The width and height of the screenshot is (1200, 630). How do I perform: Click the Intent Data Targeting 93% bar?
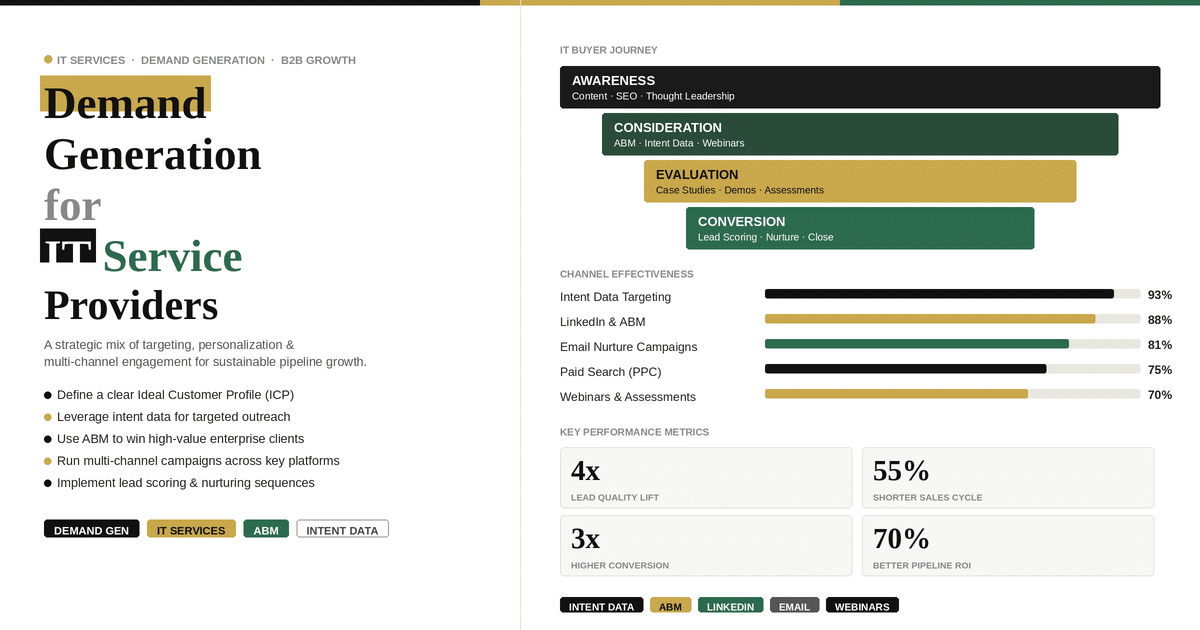tap(939, 294)
